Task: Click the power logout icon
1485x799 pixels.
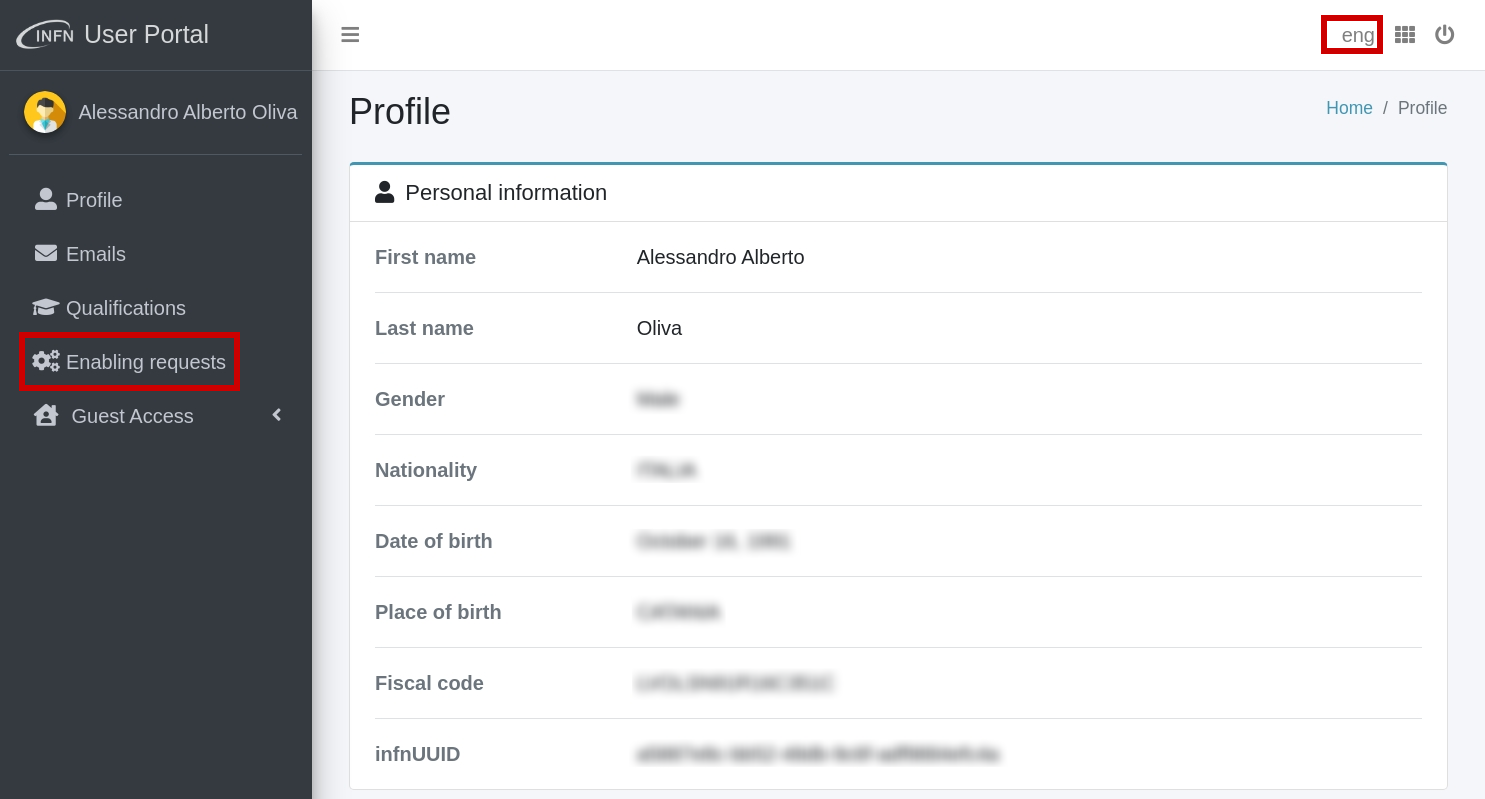Action: [x=1444, y=35]
